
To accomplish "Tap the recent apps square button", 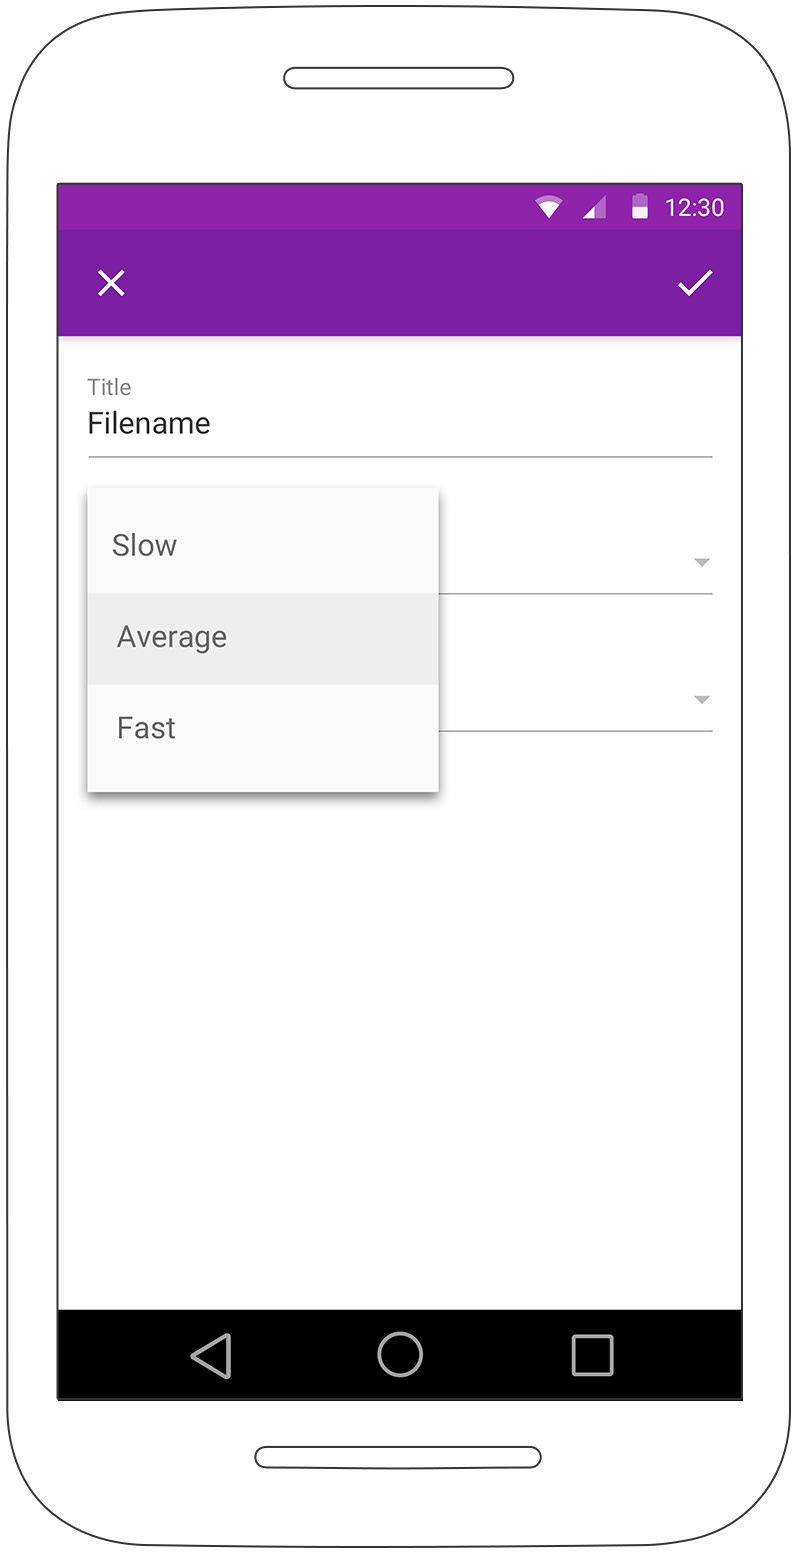I will [x=592, y=1355].
